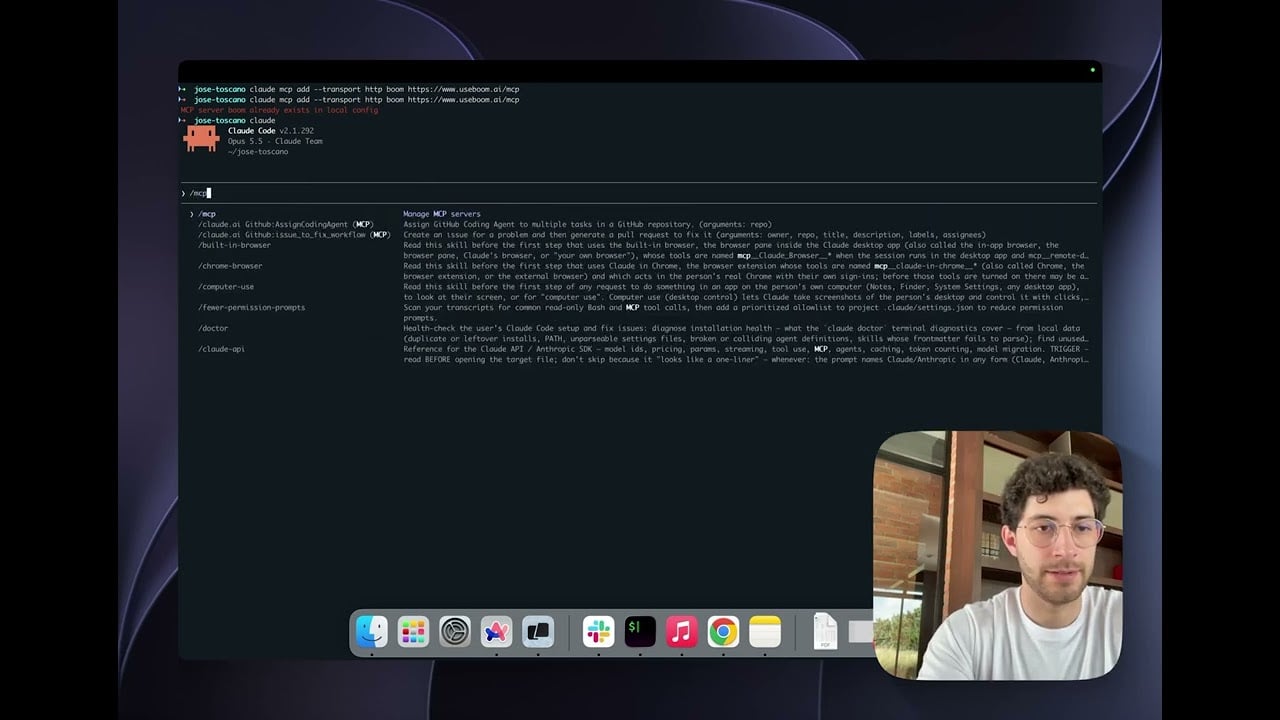Click the Claude Code mascot logo
The image size is (1280, 720).
pos(201,138)
